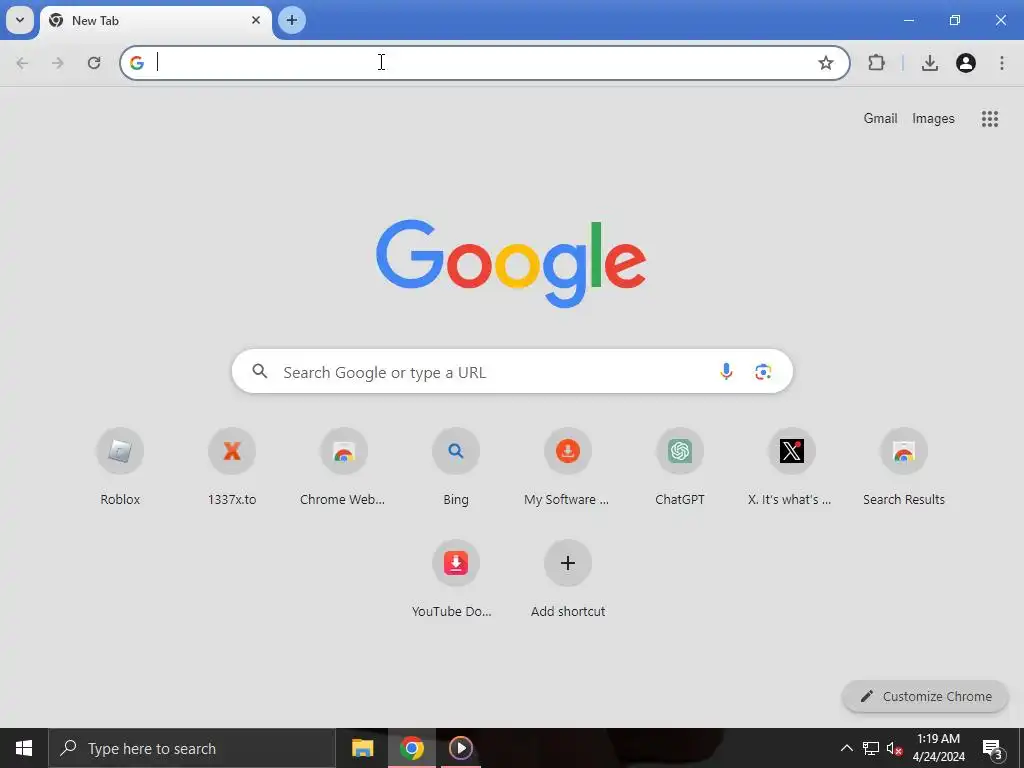Close the New Tab tab

pyautogui.click(x=256, y=20)
